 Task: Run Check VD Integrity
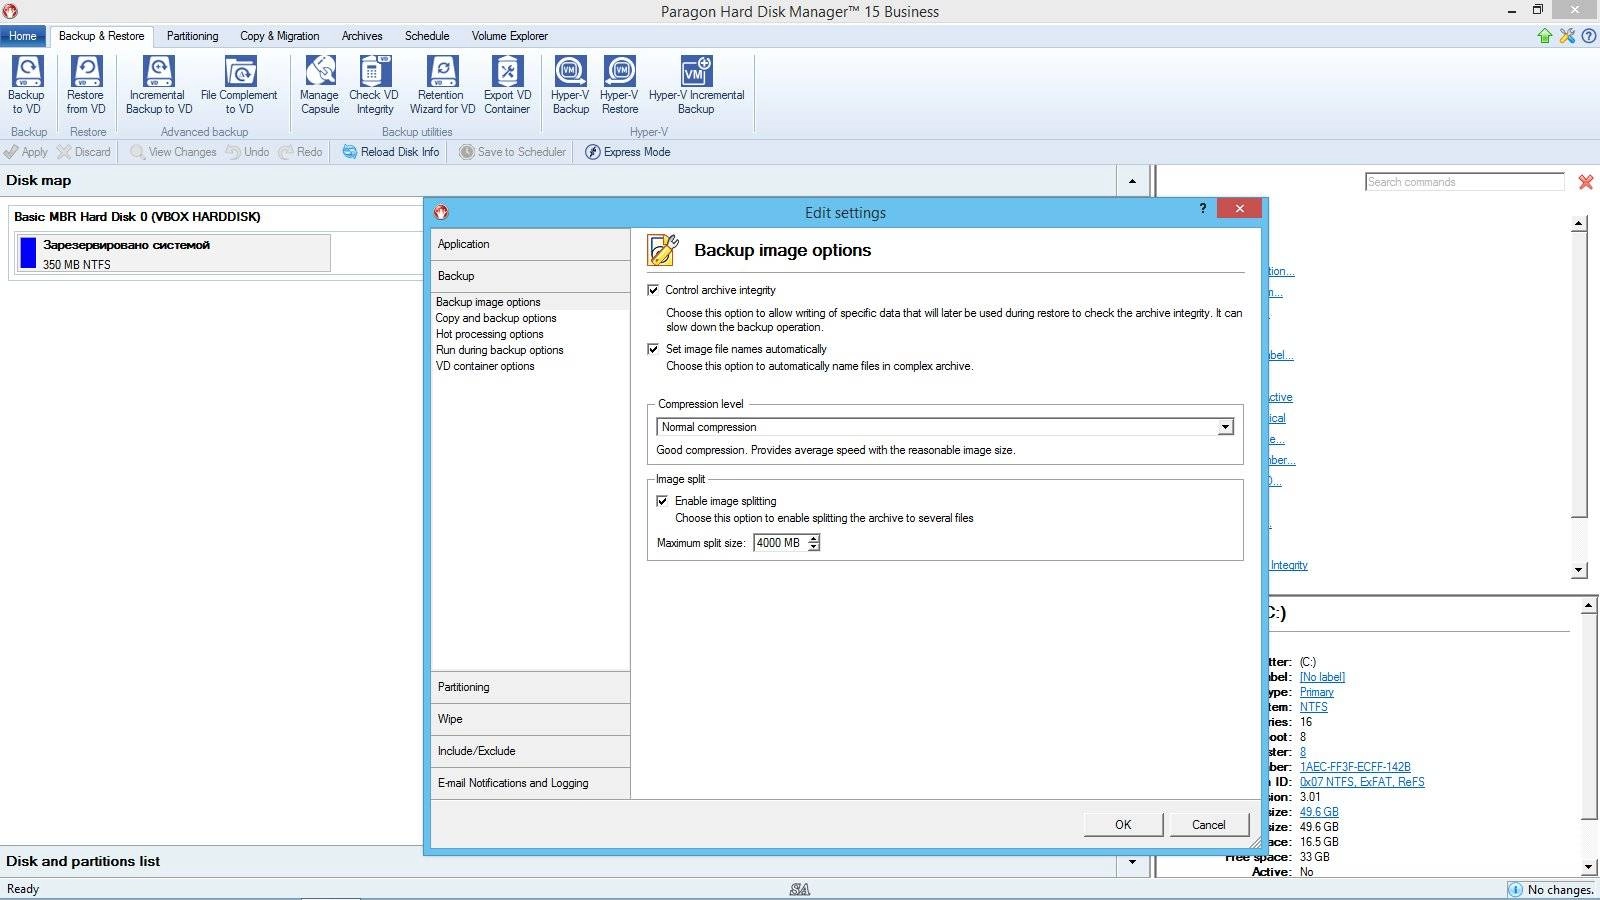(374, 85)
